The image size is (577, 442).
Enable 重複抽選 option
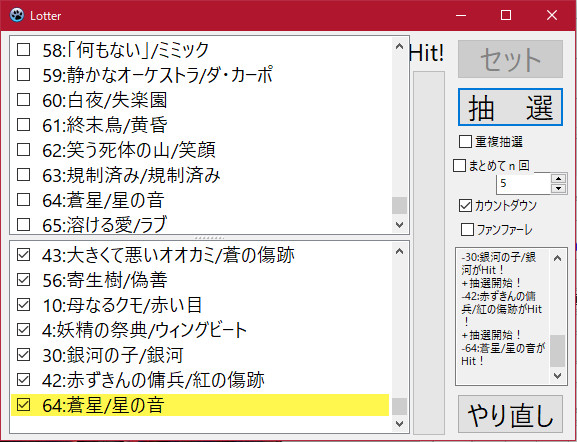466,141
